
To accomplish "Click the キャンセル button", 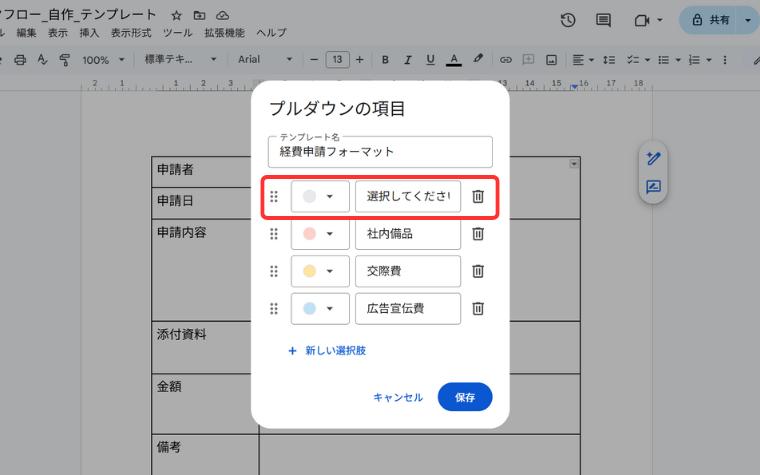I will point(398,397).
